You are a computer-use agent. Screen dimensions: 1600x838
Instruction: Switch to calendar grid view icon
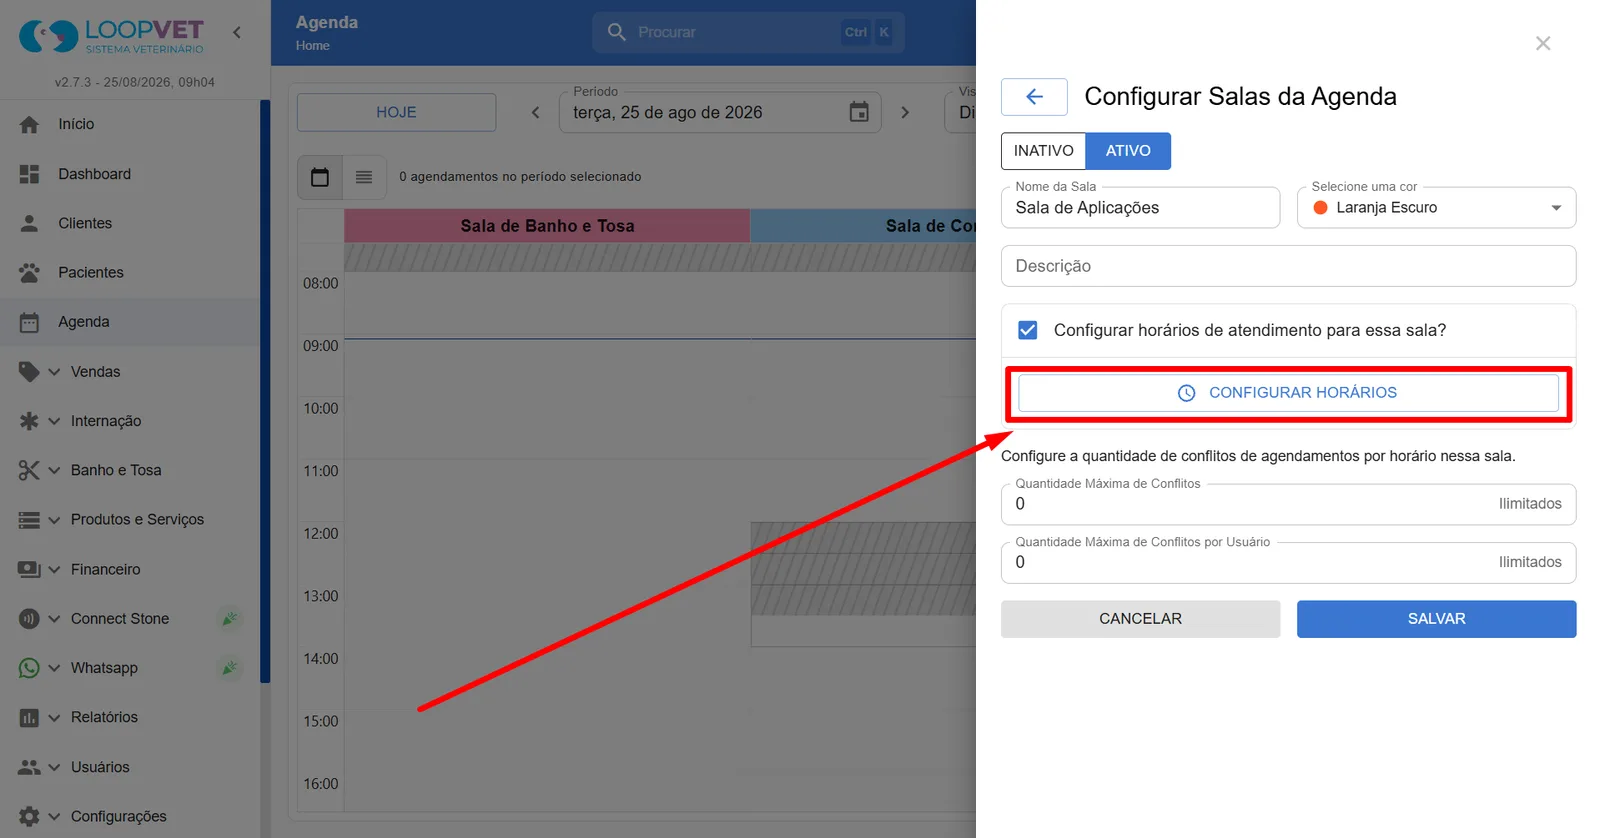320,177
